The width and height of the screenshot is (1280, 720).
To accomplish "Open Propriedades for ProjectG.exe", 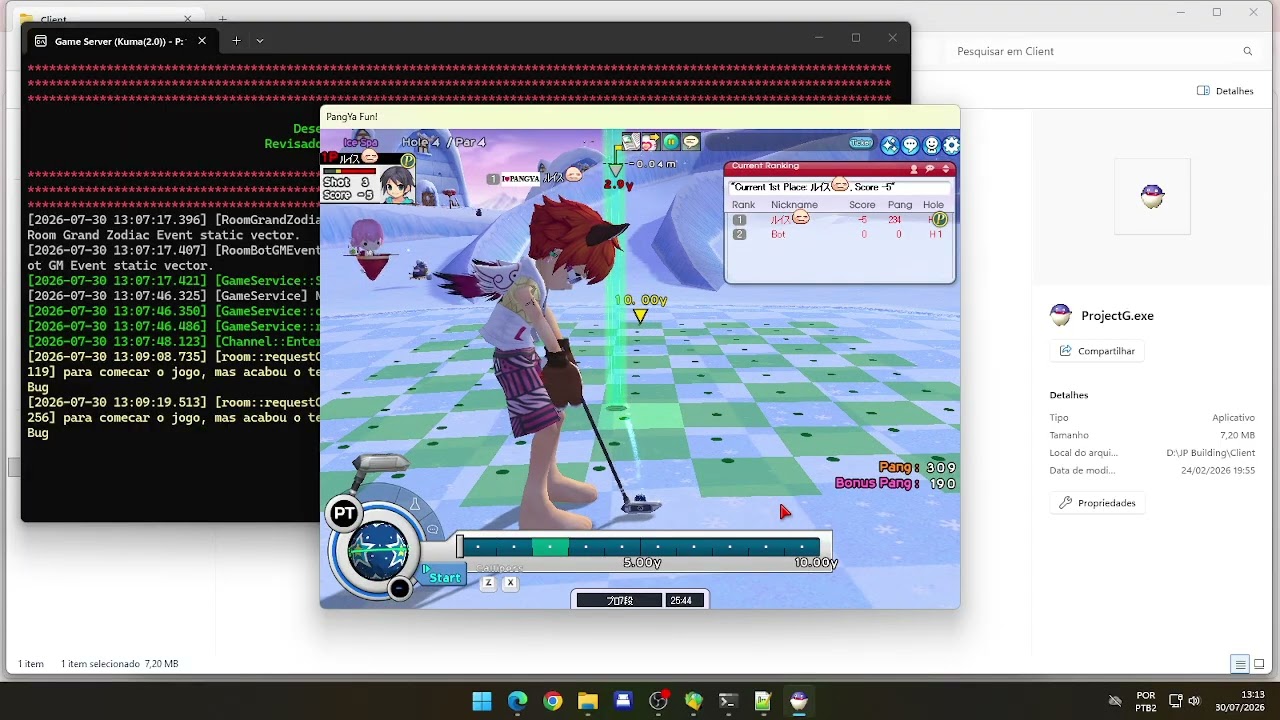I will click(x=1098, y=503).
